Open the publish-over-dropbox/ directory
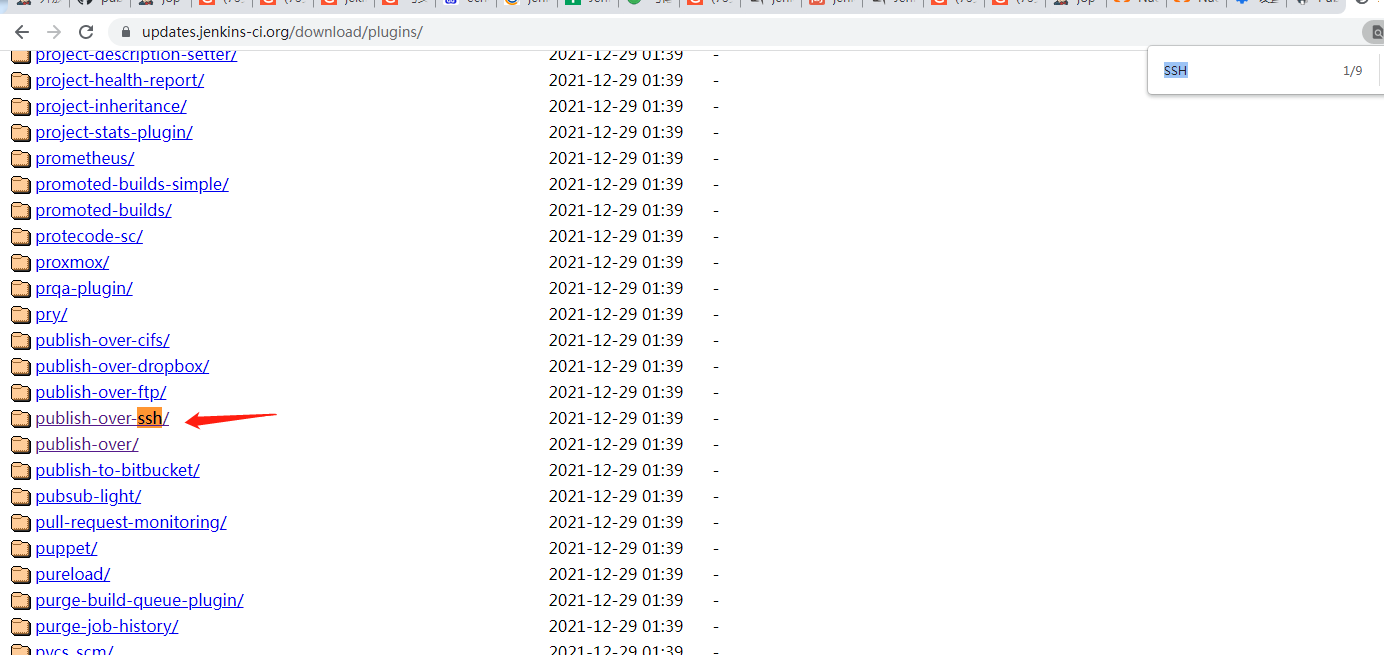This screenshot has height=655, width=1384. click(122, 366)
